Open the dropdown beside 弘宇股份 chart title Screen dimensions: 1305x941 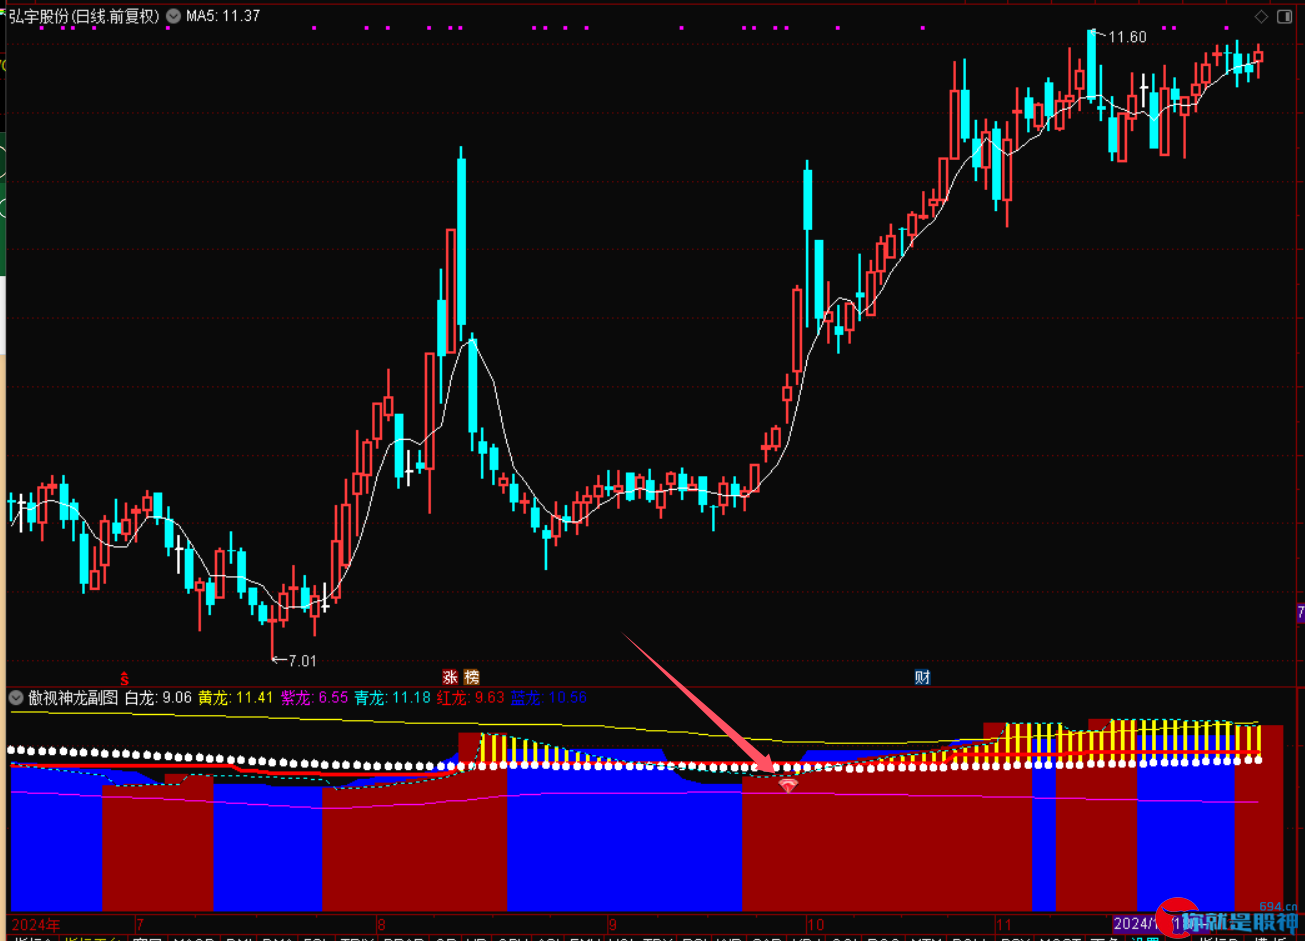[174, 16]
